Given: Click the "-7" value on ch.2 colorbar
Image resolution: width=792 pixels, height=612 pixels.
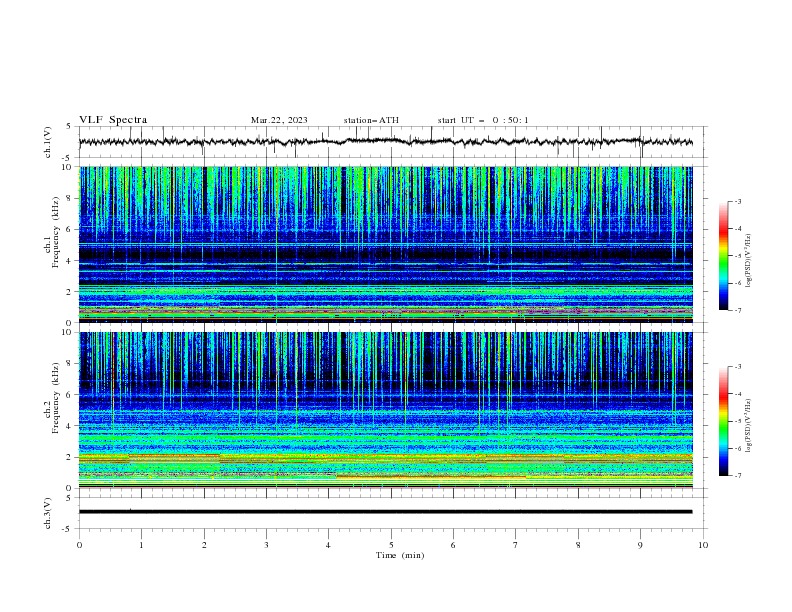Looking at the screenshot, I should click(738, 476).
